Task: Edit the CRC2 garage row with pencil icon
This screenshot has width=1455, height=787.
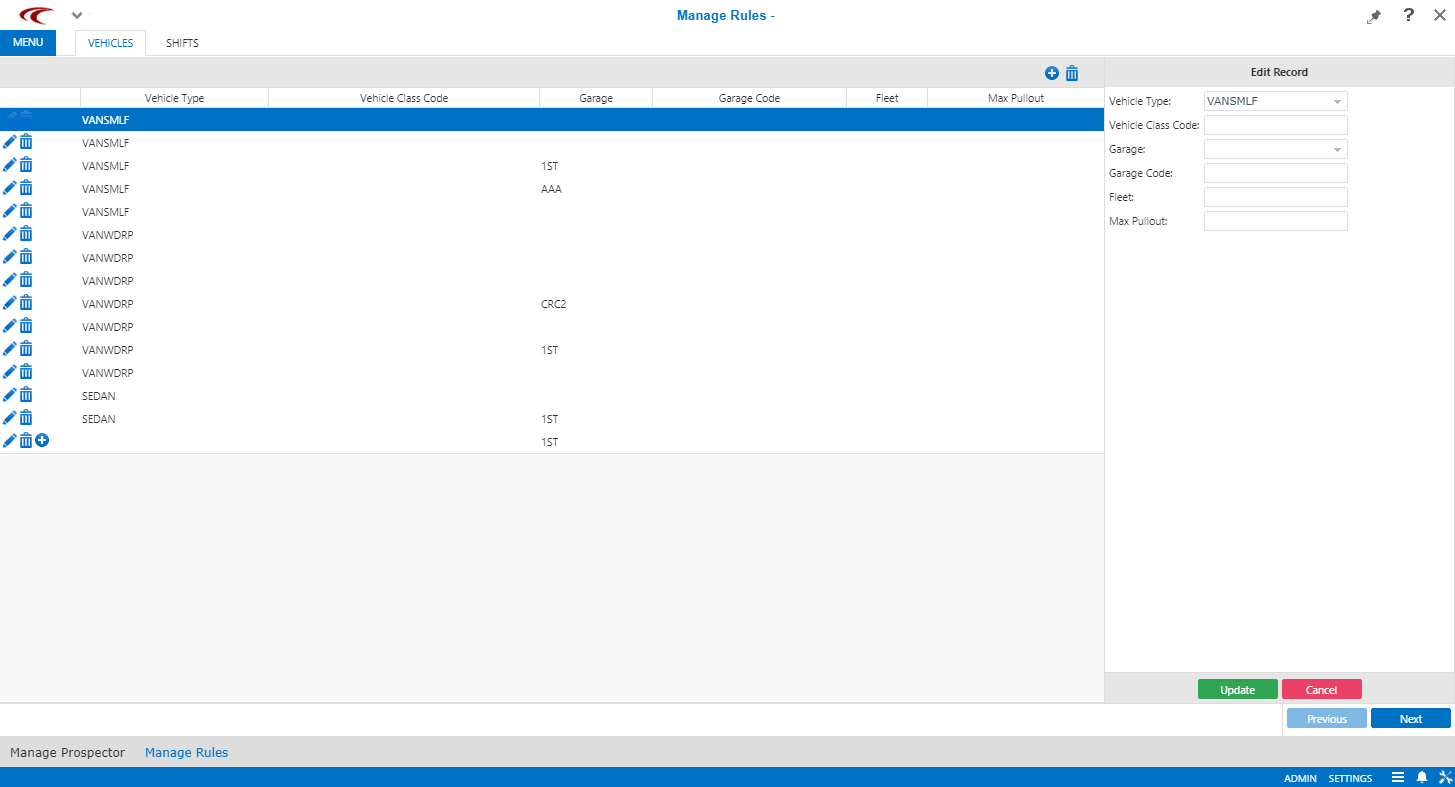Action: [x=9, y=302]
